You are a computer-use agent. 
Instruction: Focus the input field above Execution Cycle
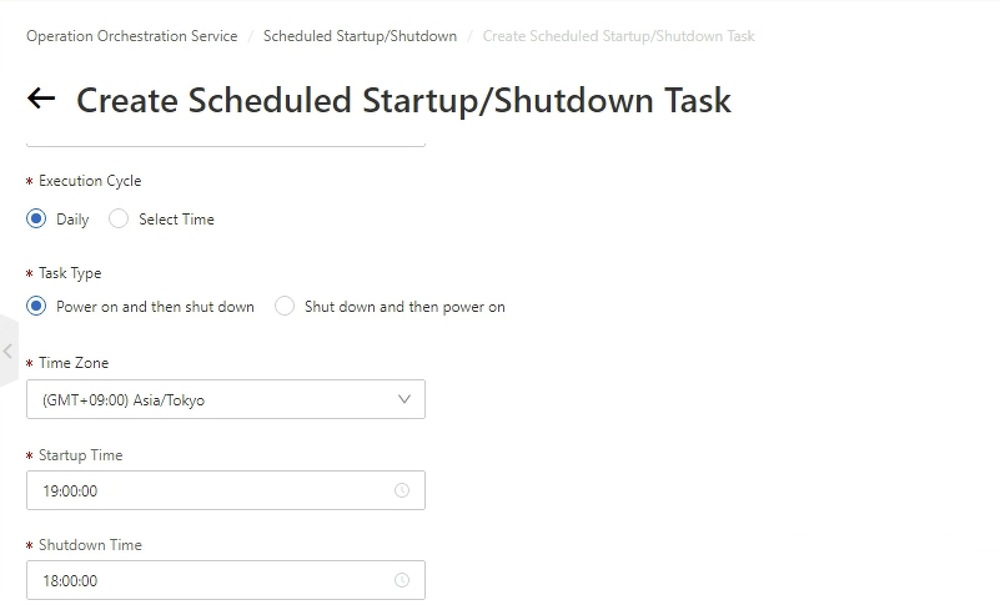[225, 140]
